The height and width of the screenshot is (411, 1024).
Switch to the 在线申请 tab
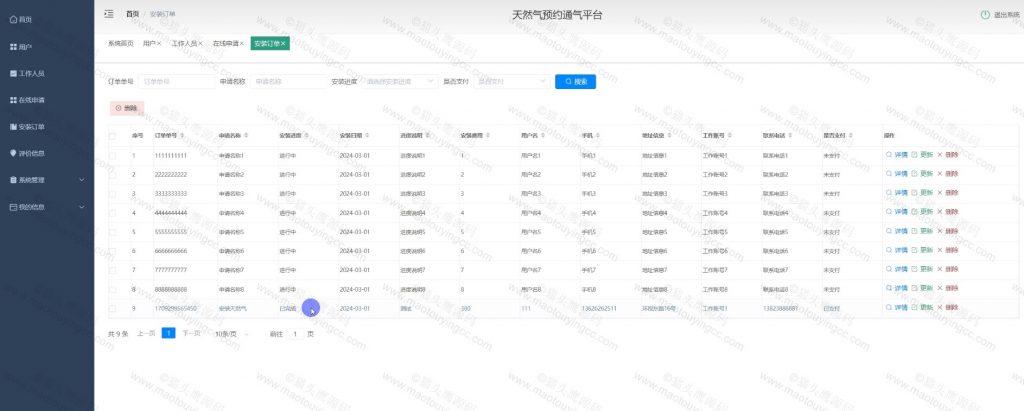point(225,44)
